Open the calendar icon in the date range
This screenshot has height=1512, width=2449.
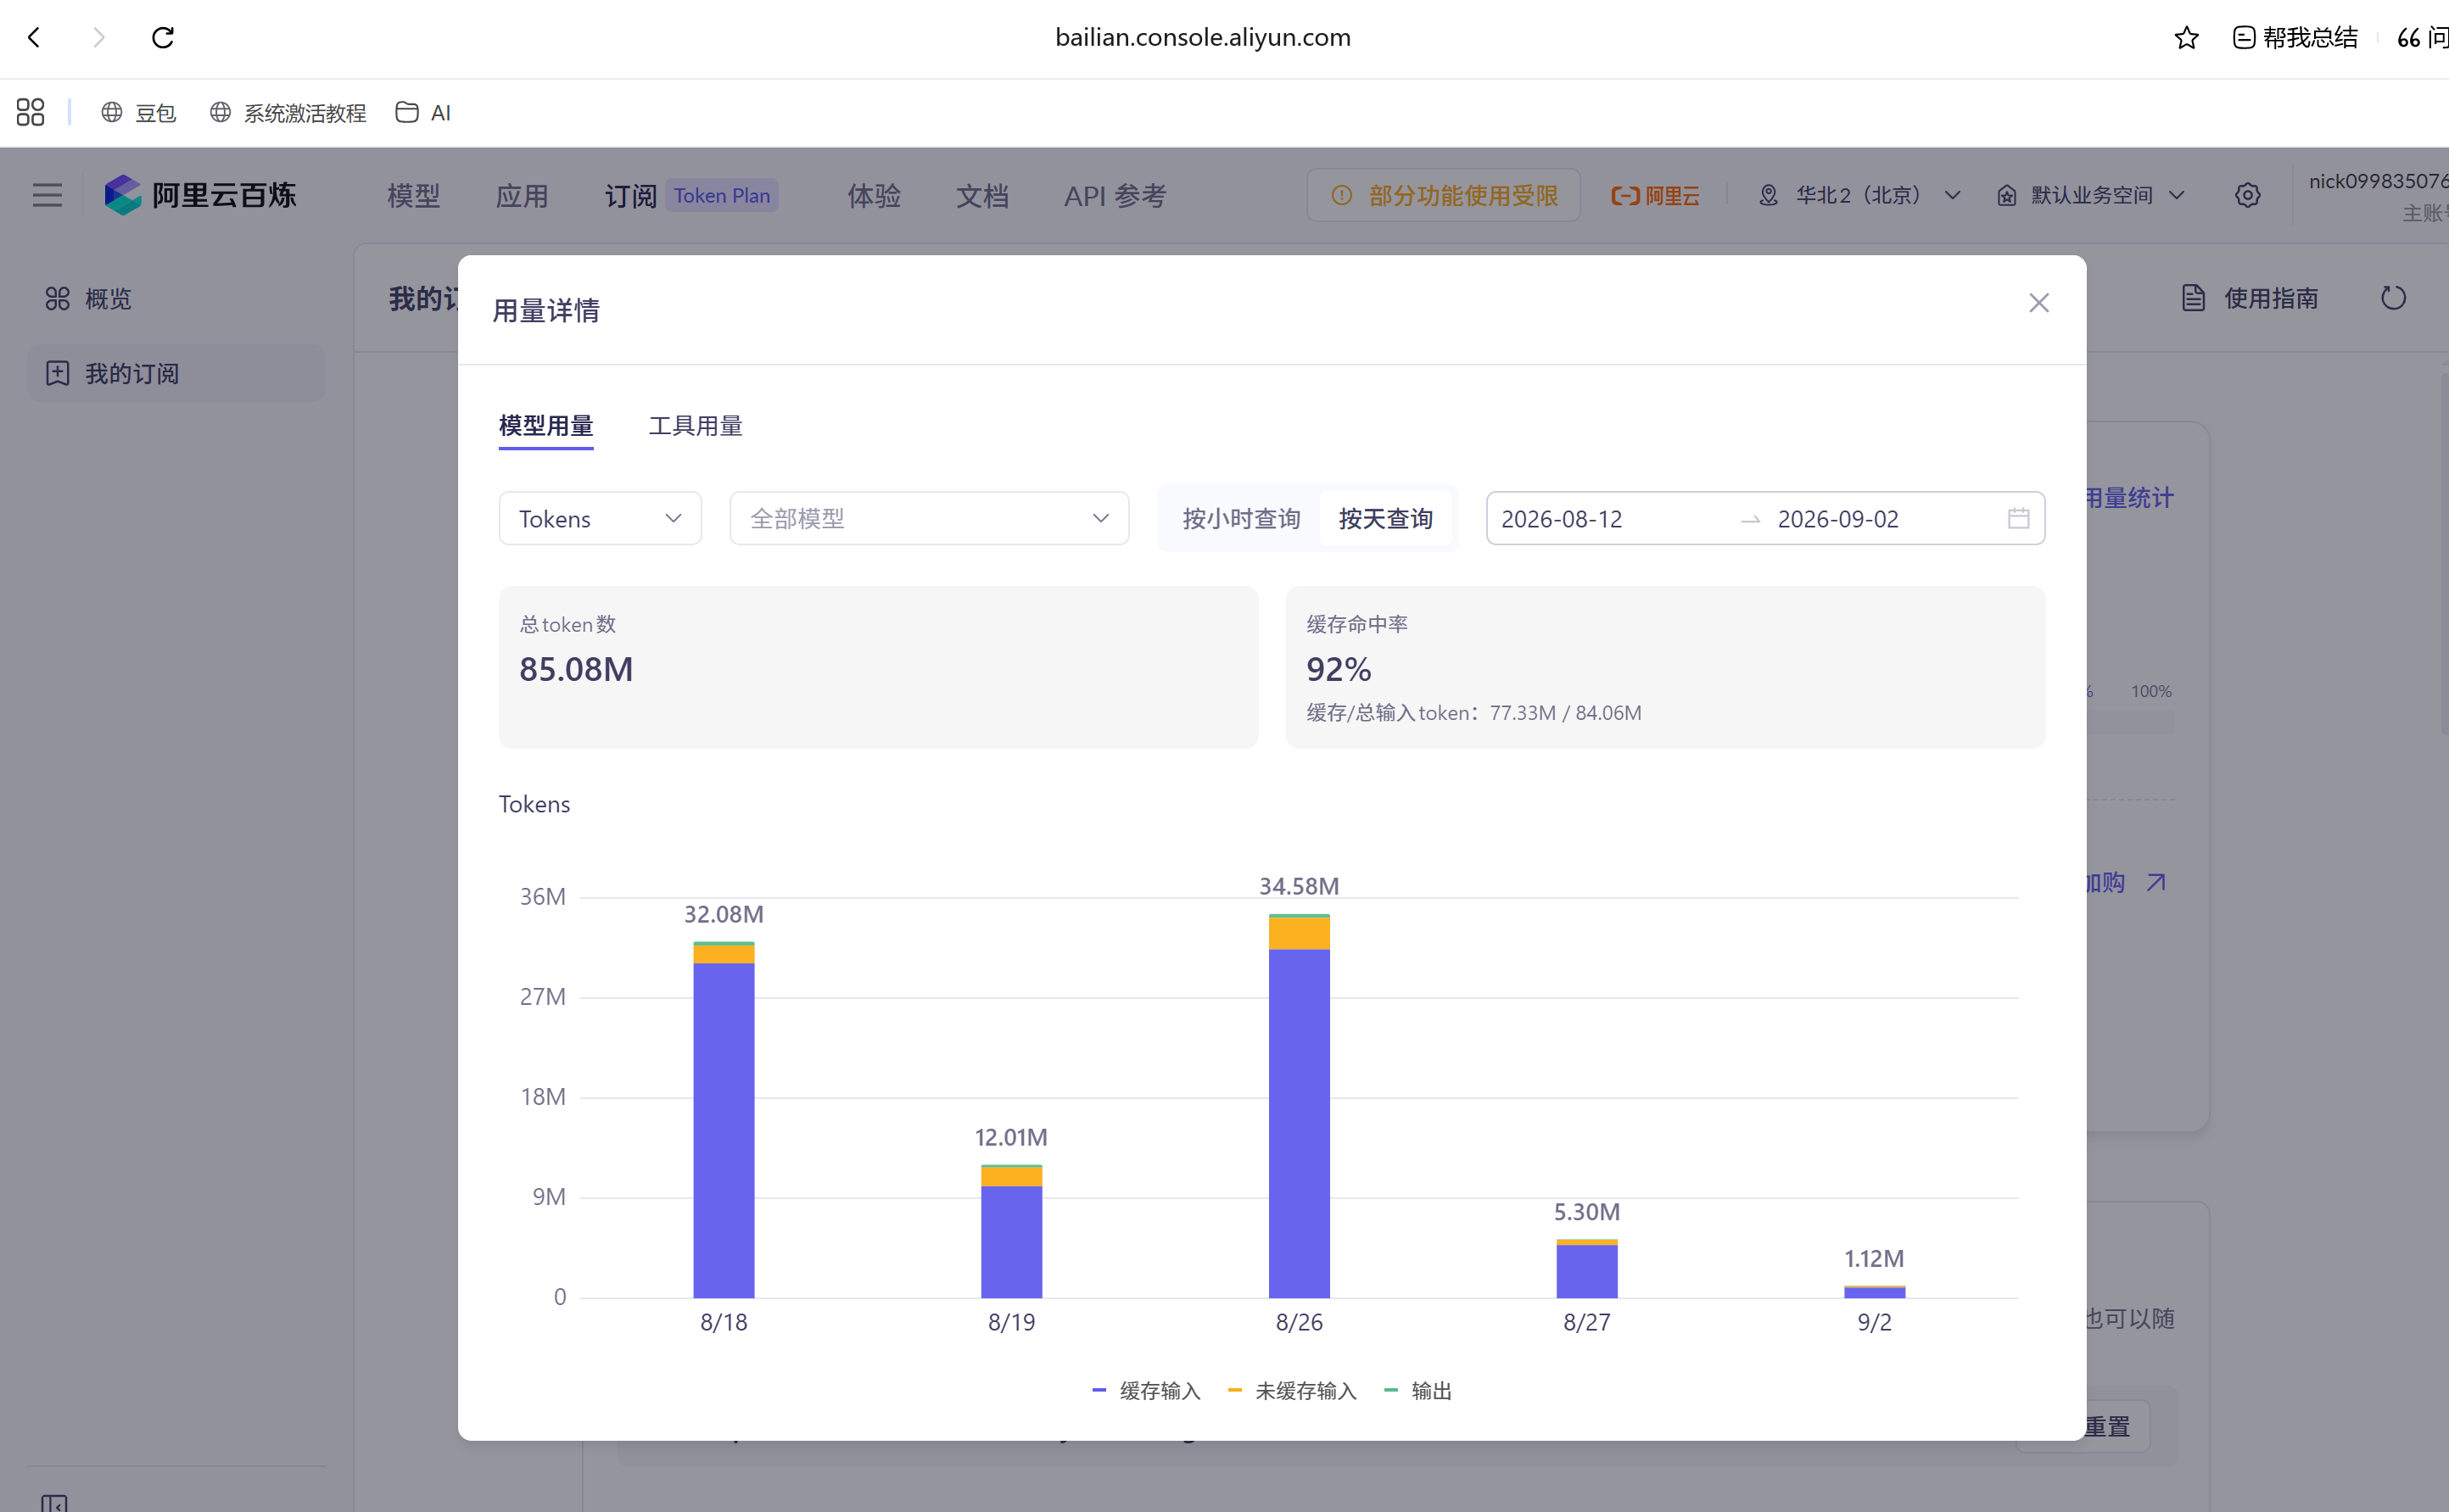[x=2018, y=518]
